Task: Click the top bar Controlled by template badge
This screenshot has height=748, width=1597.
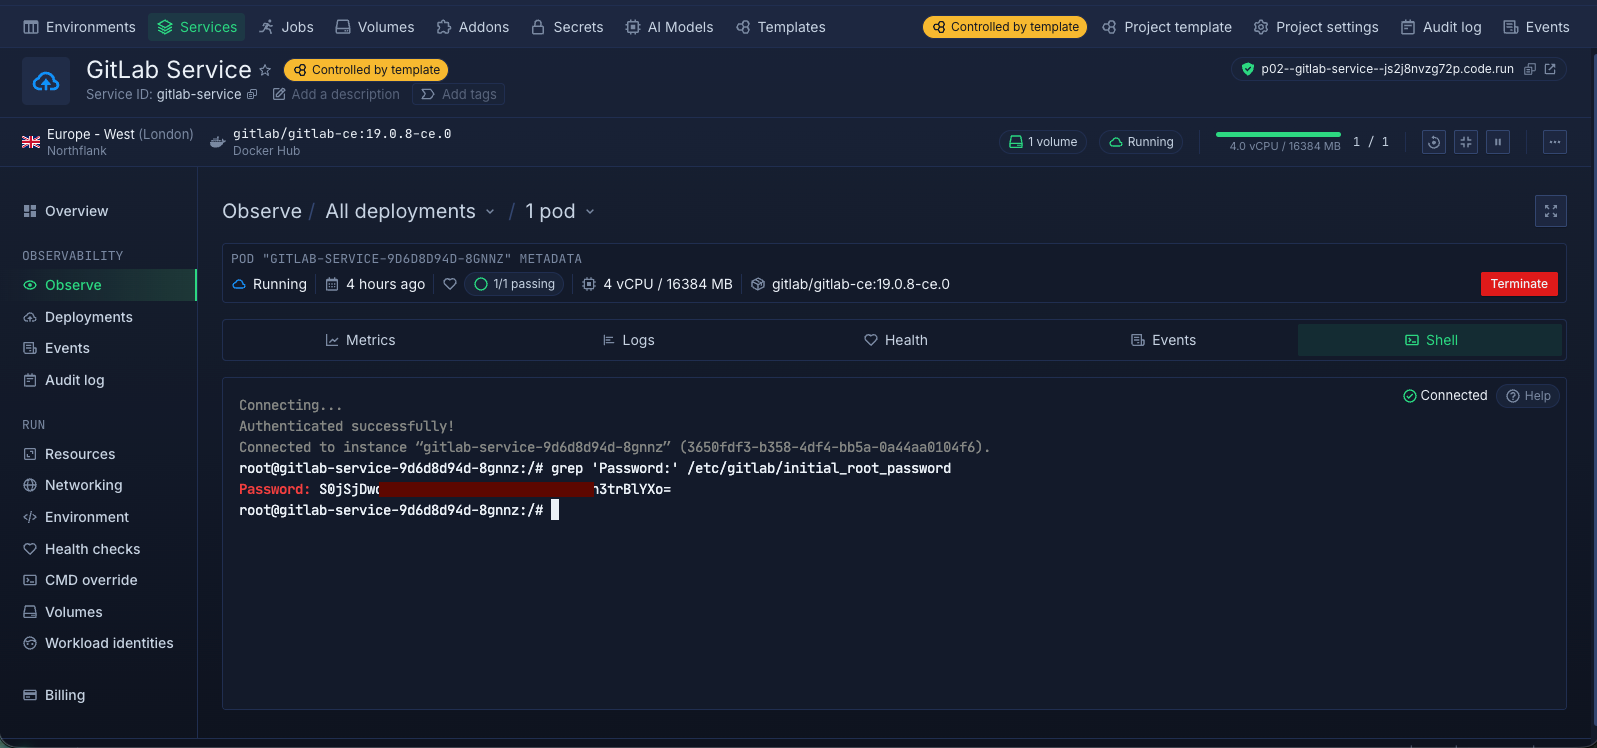Action: tap(1005, 27)
